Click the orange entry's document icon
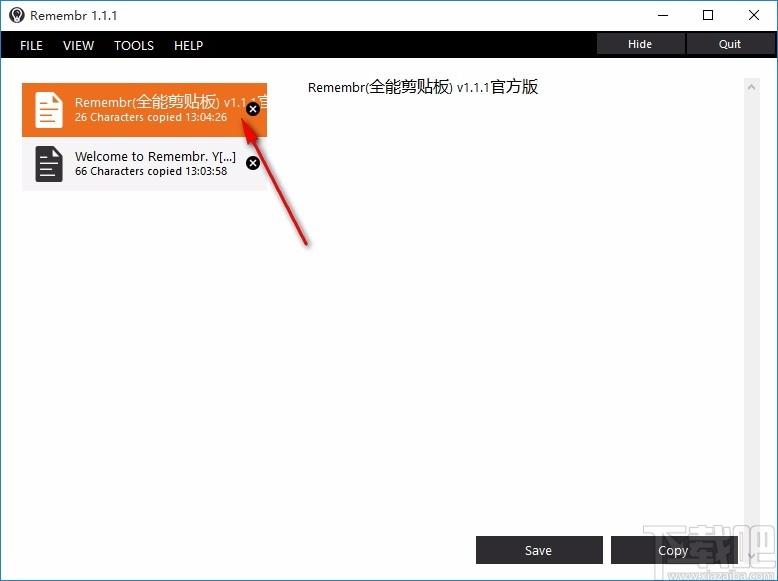 click(x=49, y=110)
